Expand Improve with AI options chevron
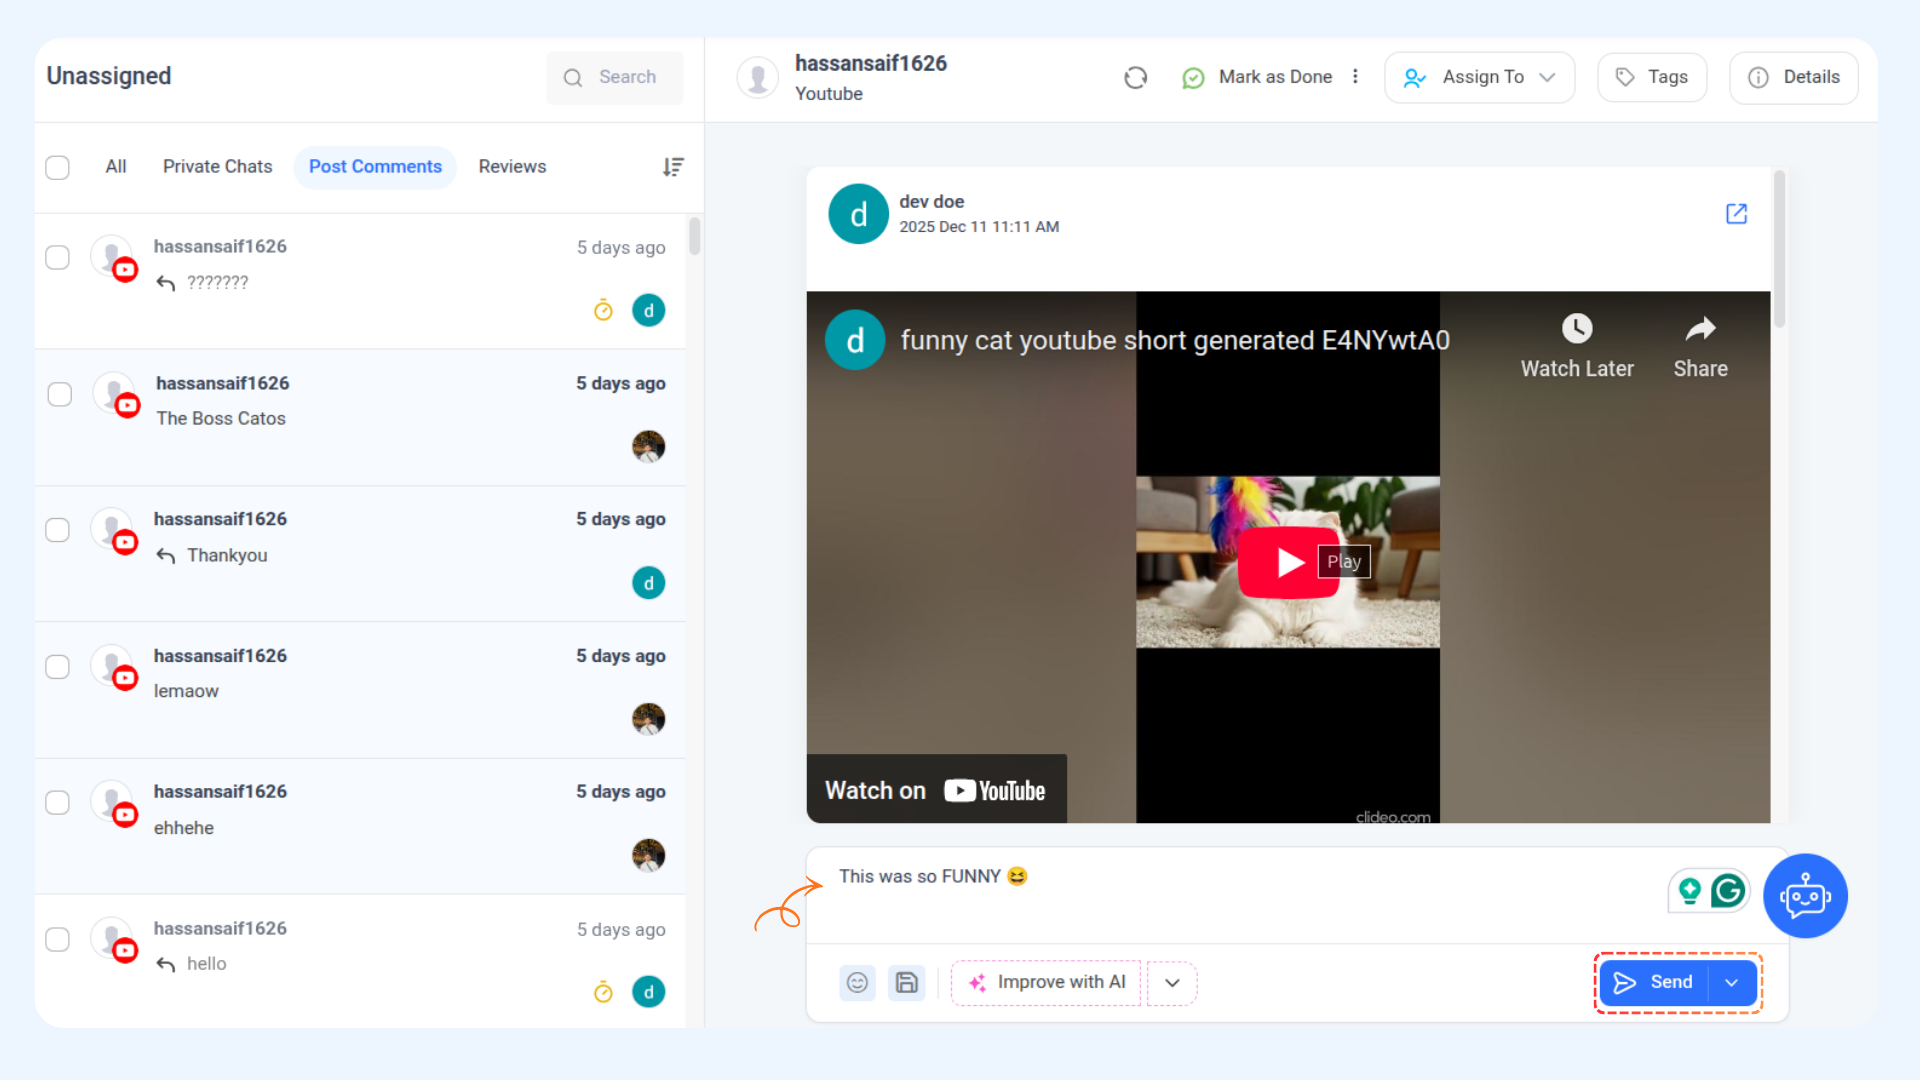Screen dimensions: 1920x1080 pyautogui.click(x=1172, y=982)
